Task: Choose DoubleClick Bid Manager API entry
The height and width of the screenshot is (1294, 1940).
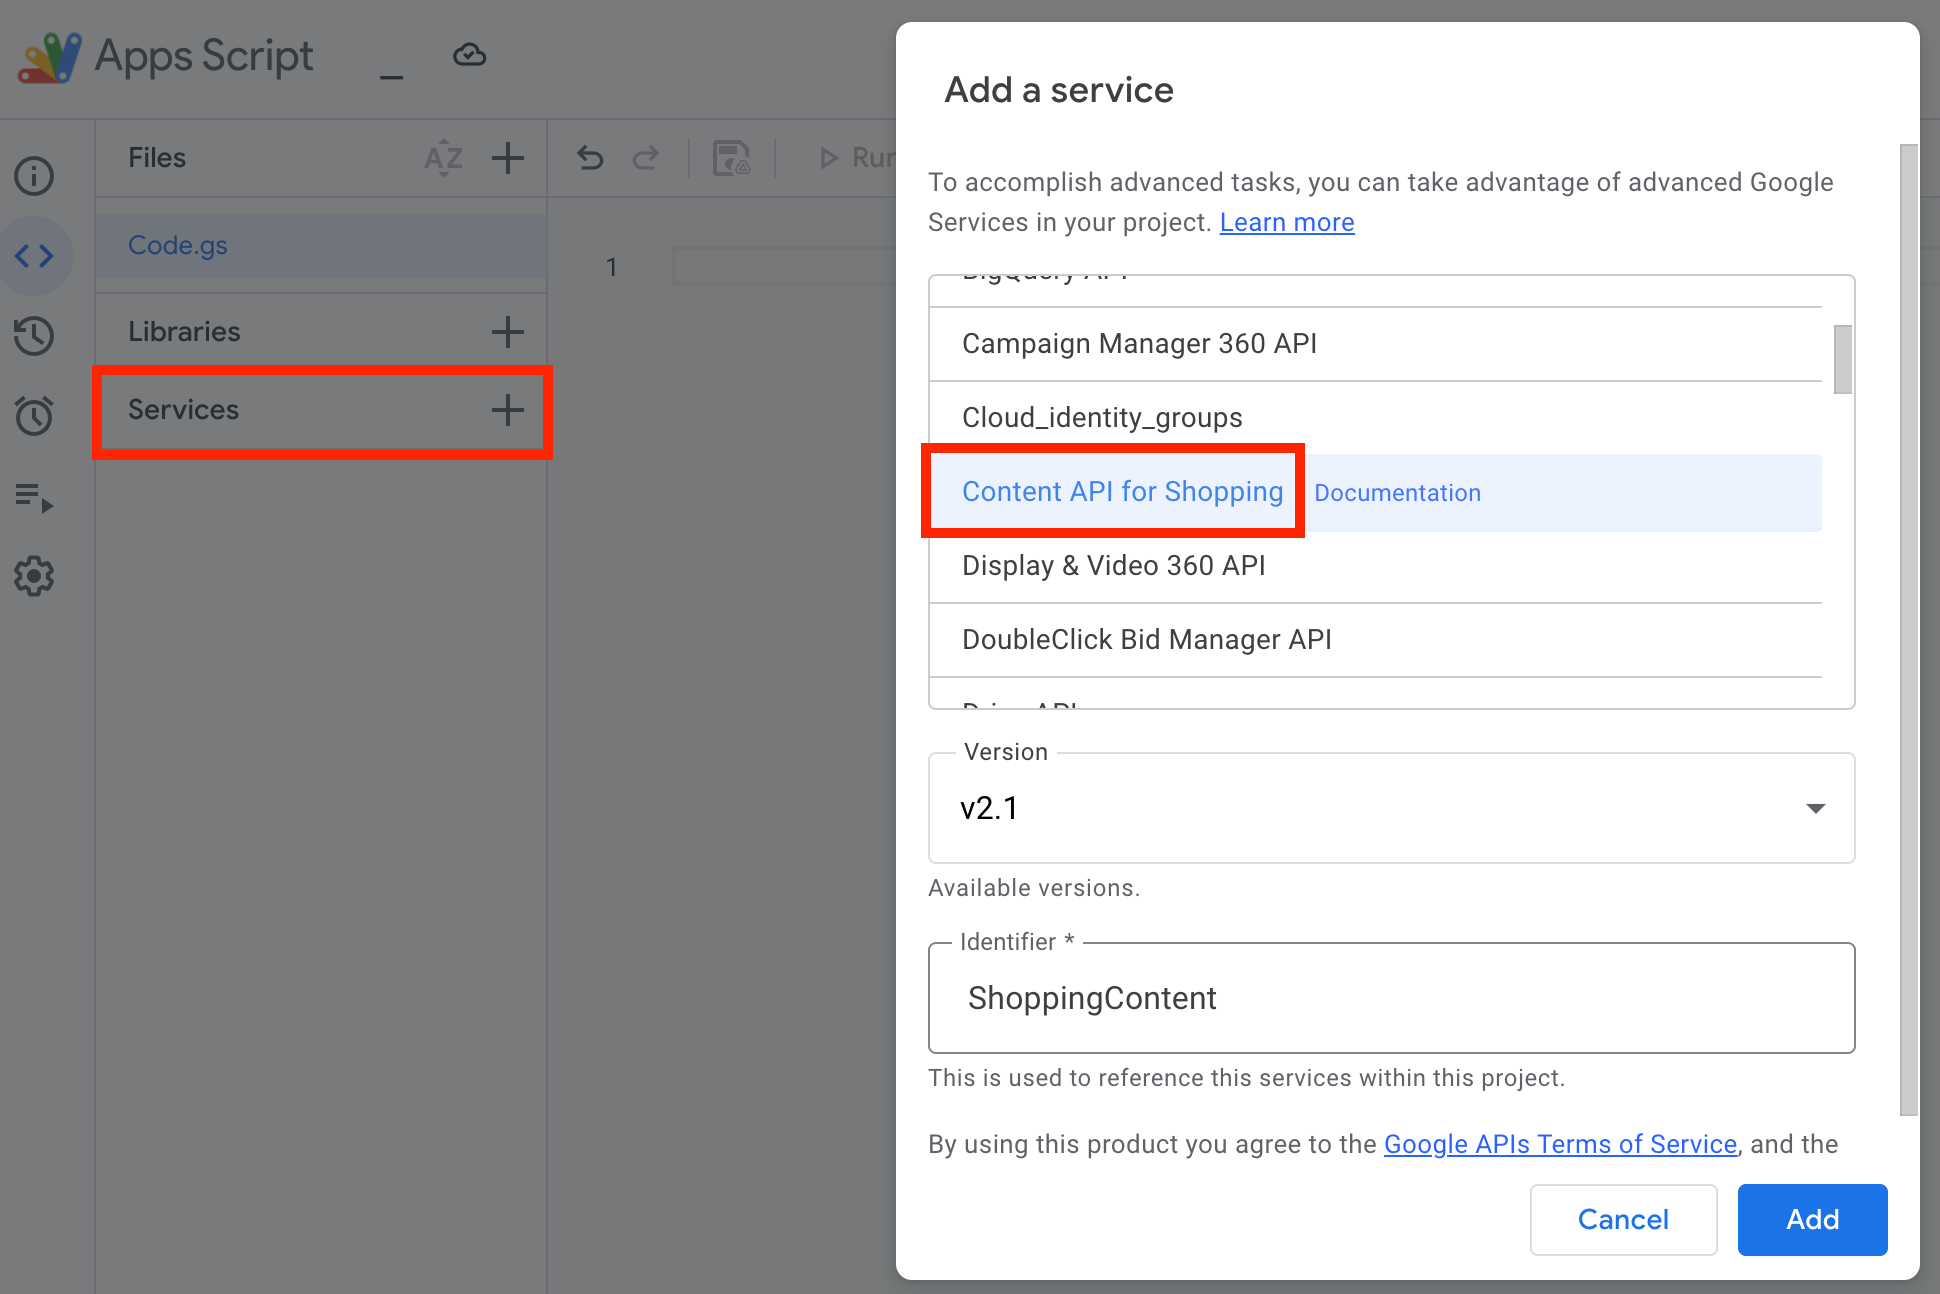Action: coord(1146,640)
